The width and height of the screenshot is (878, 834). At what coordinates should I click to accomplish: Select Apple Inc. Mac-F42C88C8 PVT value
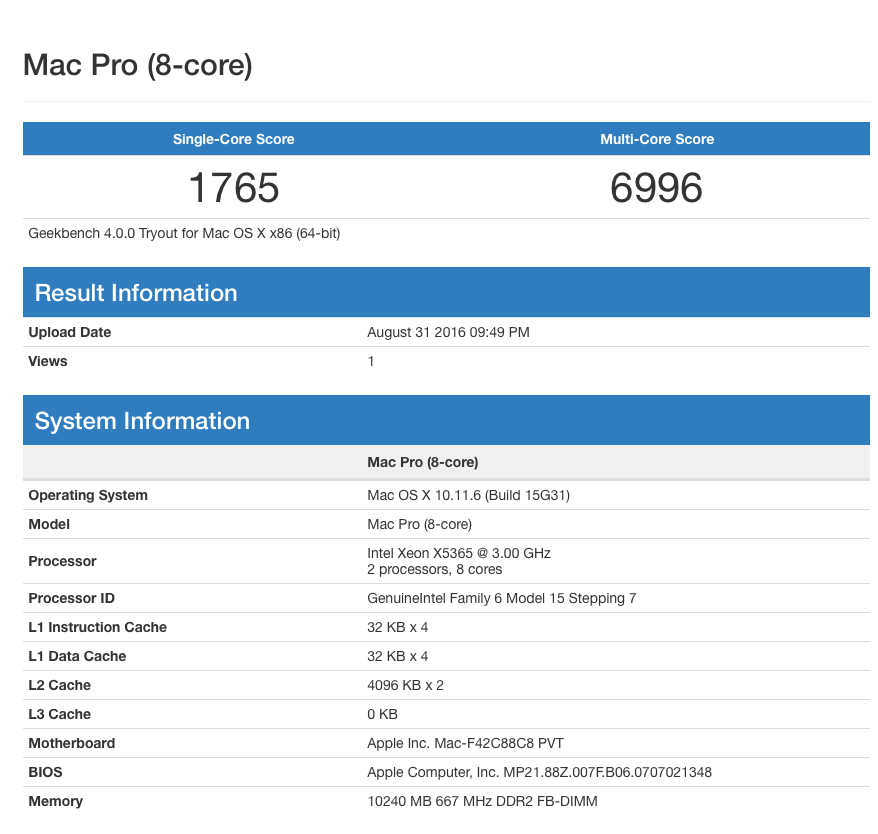point(465,743)
